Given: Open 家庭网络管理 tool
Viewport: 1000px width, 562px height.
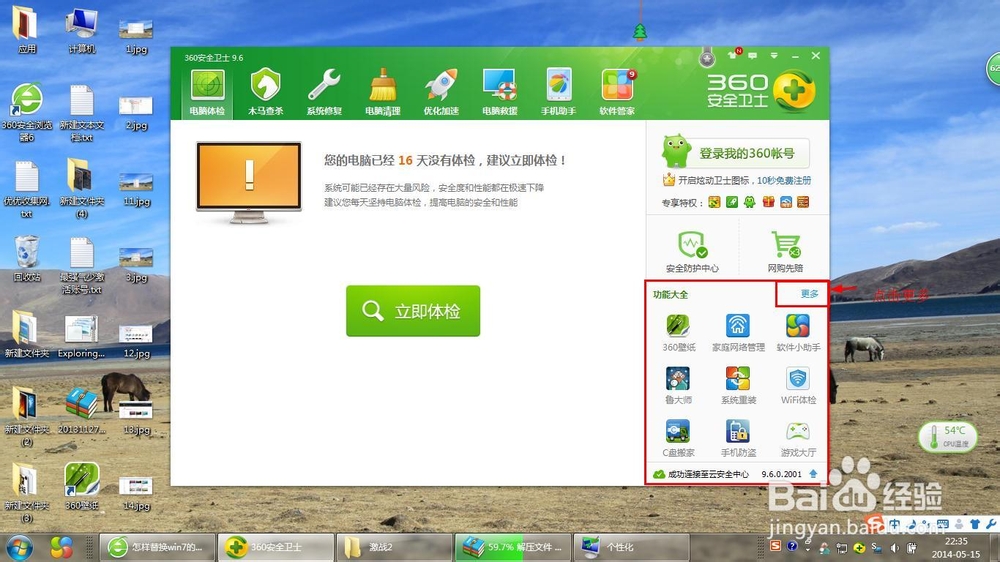Looking at the screenshot, I should [x=738, y=332].
